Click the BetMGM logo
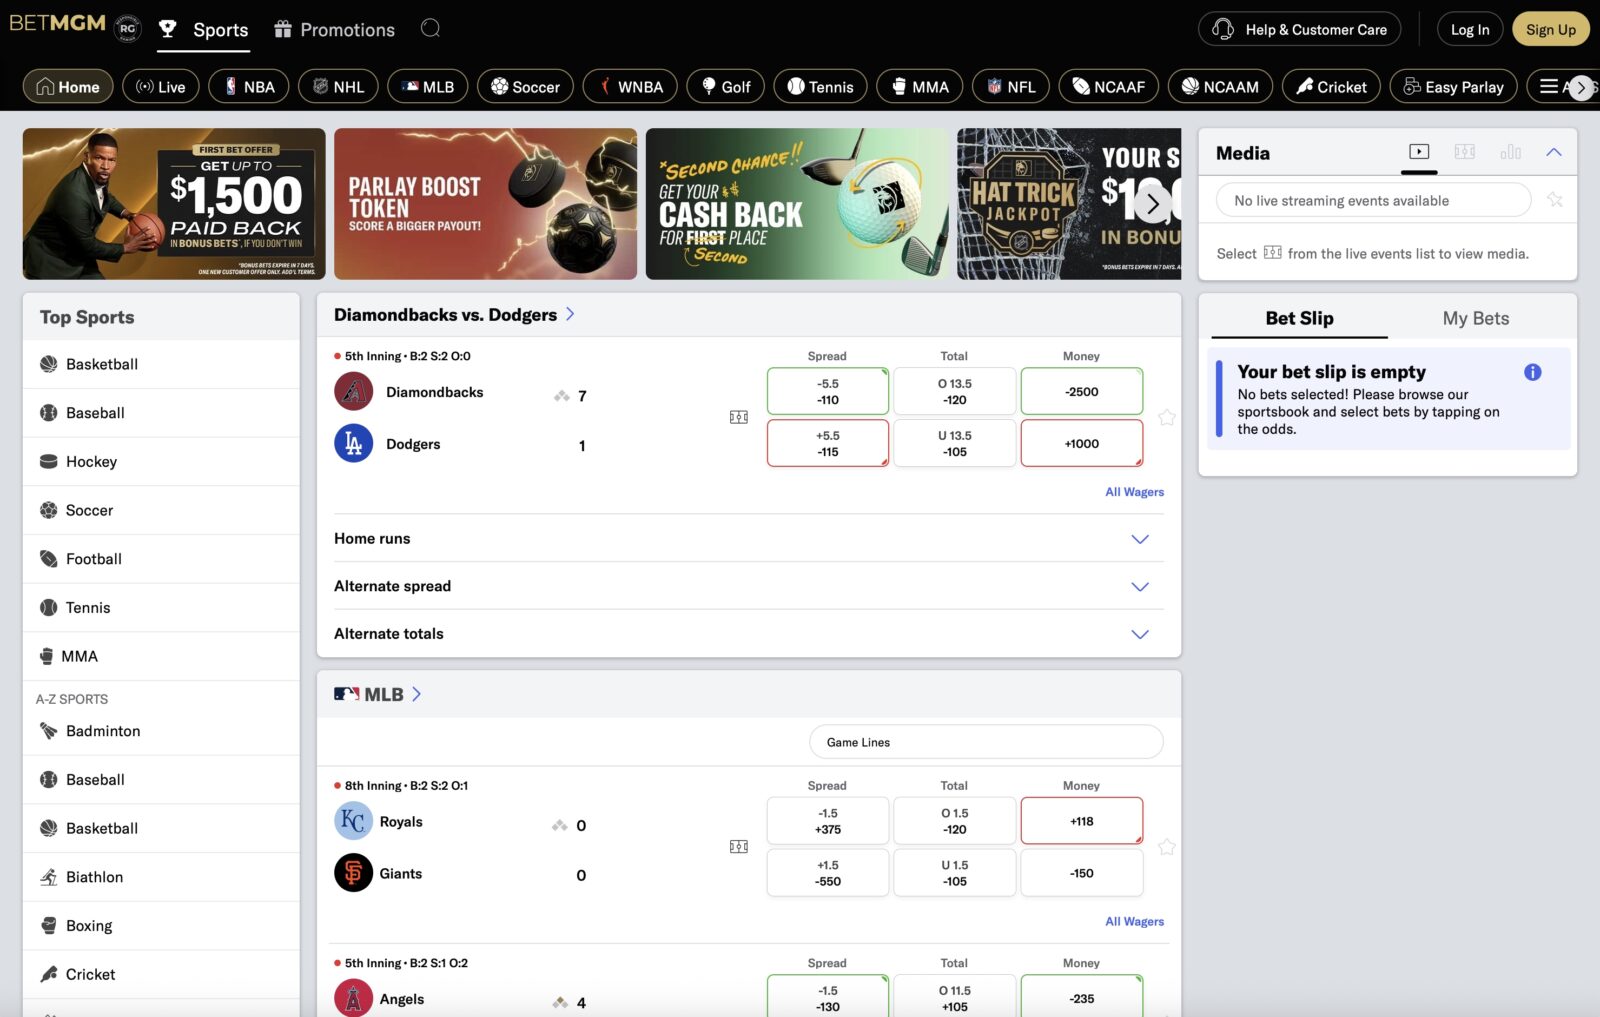Image resolution: width=1600 pixels, height=1017 pixels. pos(57,23)
